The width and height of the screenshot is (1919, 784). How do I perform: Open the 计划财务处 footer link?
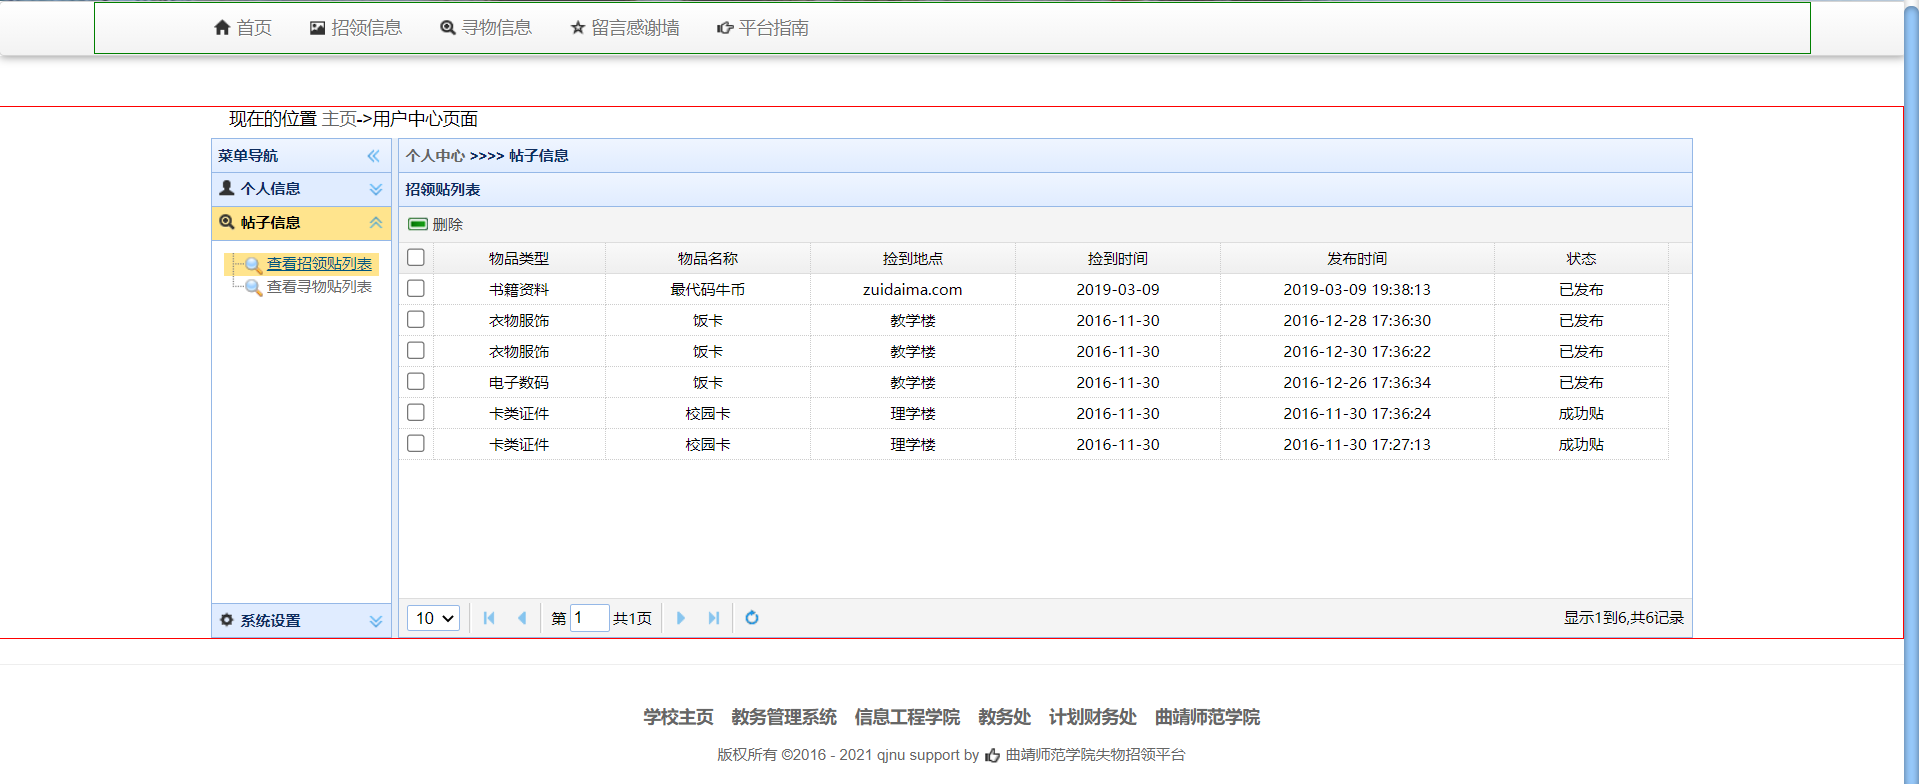click(x=1093, y=717)
